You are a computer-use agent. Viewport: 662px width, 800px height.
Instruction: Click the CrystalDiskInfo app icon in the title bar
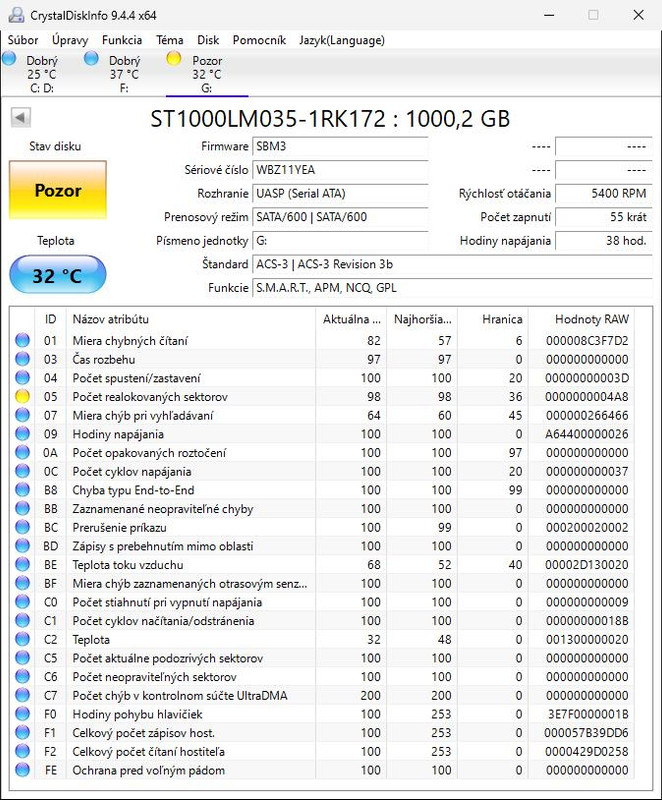click(x=16, y=15)
